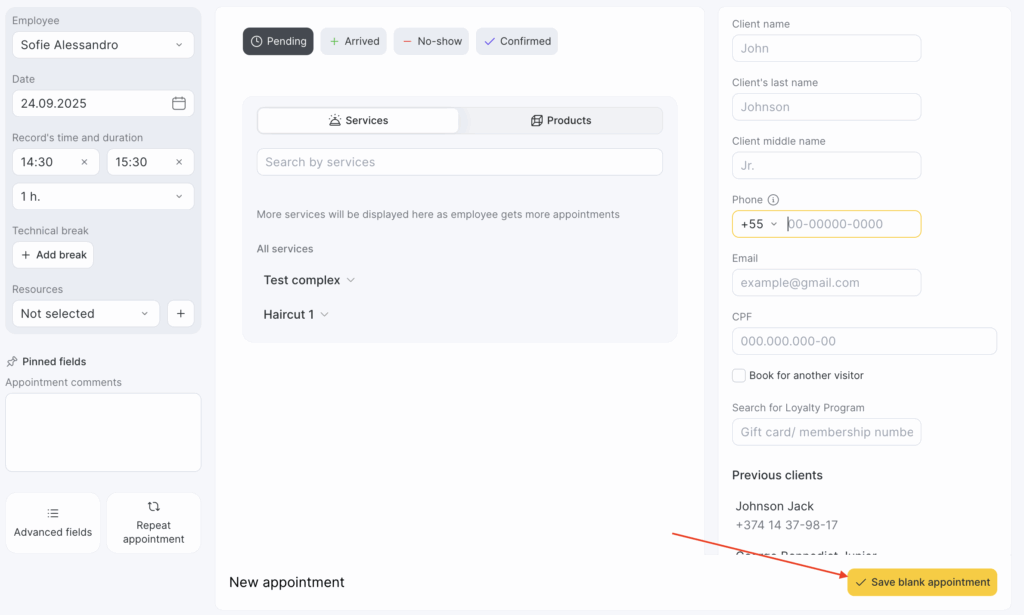Clear the 14:30 start time
Viewport: 1024px width, 615px height.
(x=84, y=162)
